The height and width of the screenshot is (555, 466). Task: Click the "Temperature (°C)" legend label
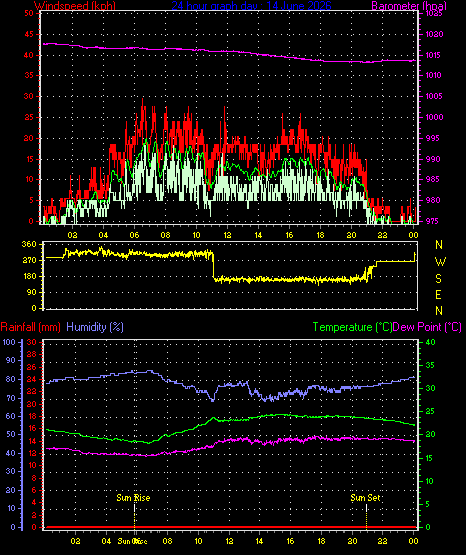coord(352,327)
